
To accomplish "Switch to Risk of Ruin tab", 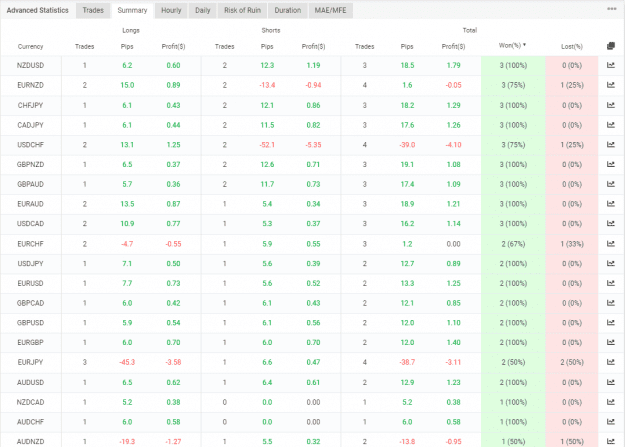I will tap(242, 10).
